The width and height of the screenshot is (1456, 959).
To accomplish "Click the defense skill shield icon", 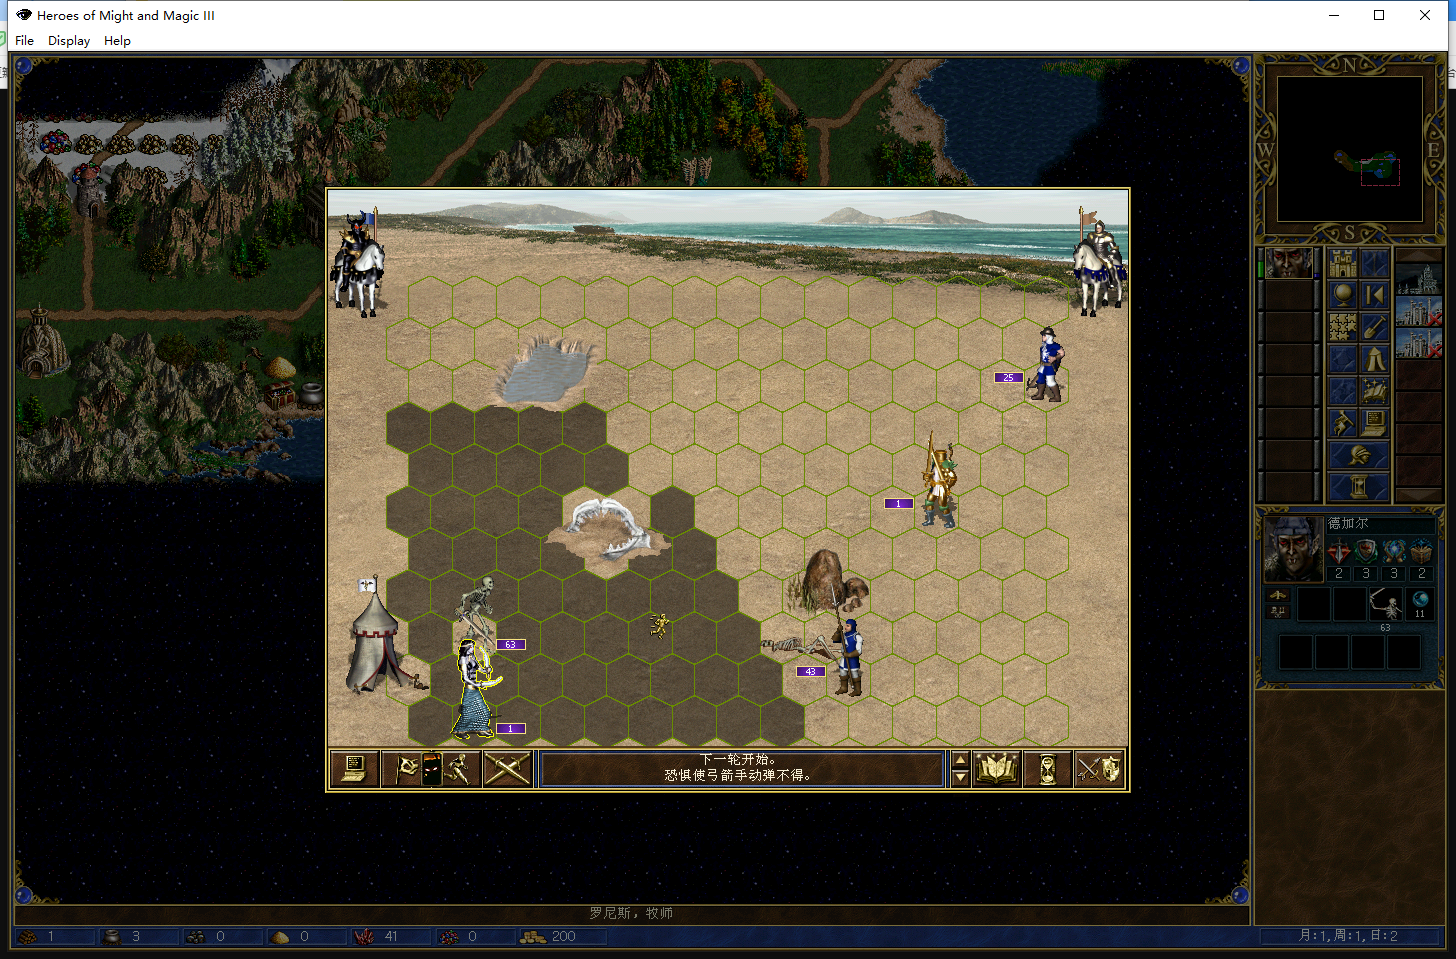I will [x=1365, y=551].
